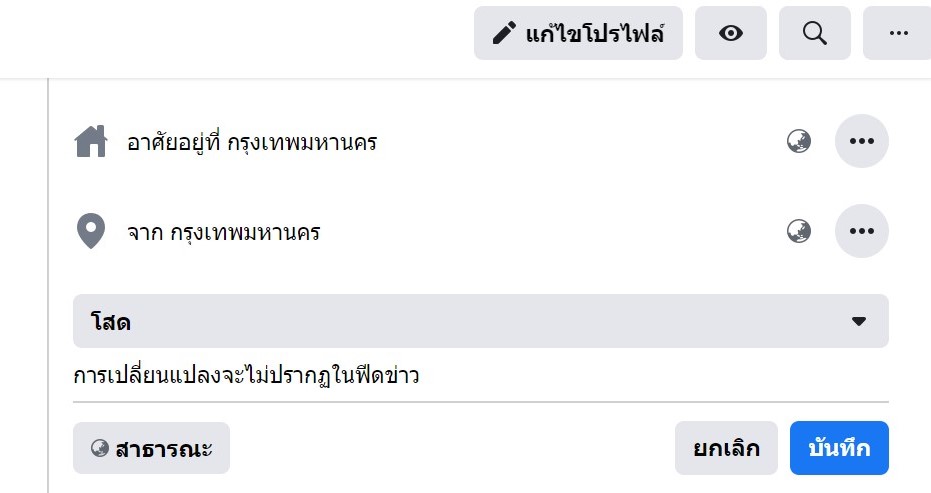Click the magnifying glass search profile icon
This screenshot has width=931, height=493.
[815, 33]
